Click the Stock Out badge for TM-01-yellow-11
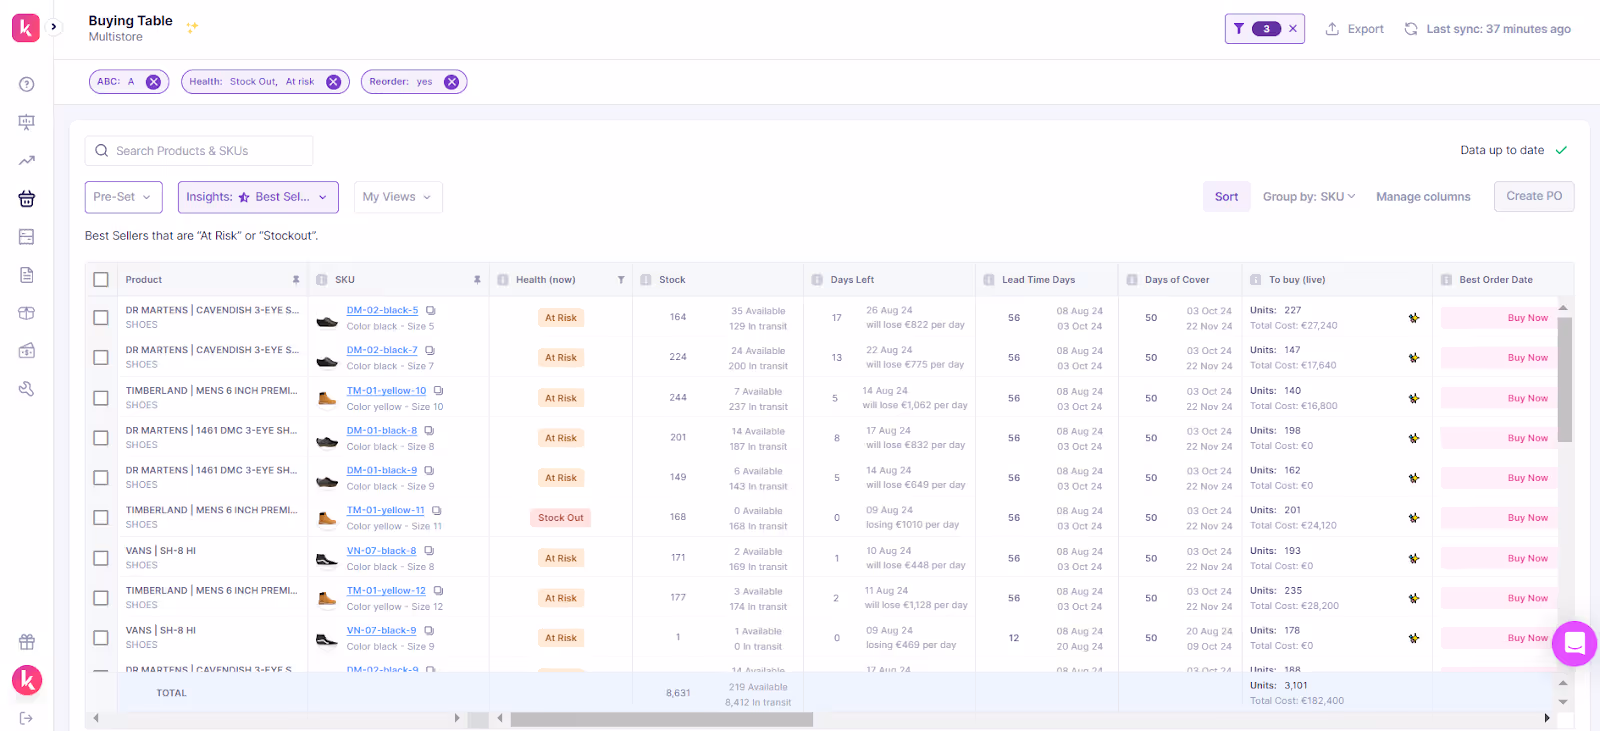The image size is (1600, 731). 561,518
